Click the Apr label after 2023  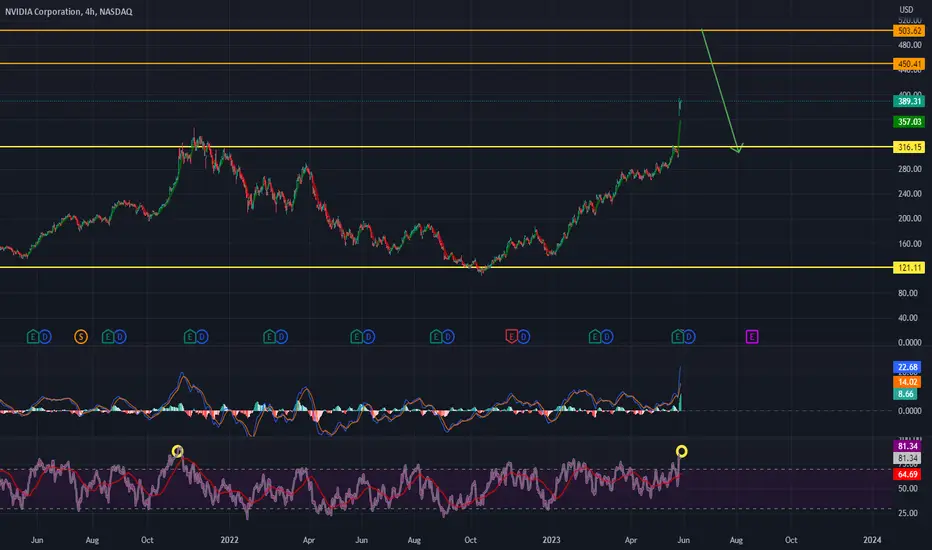(631, 540)
